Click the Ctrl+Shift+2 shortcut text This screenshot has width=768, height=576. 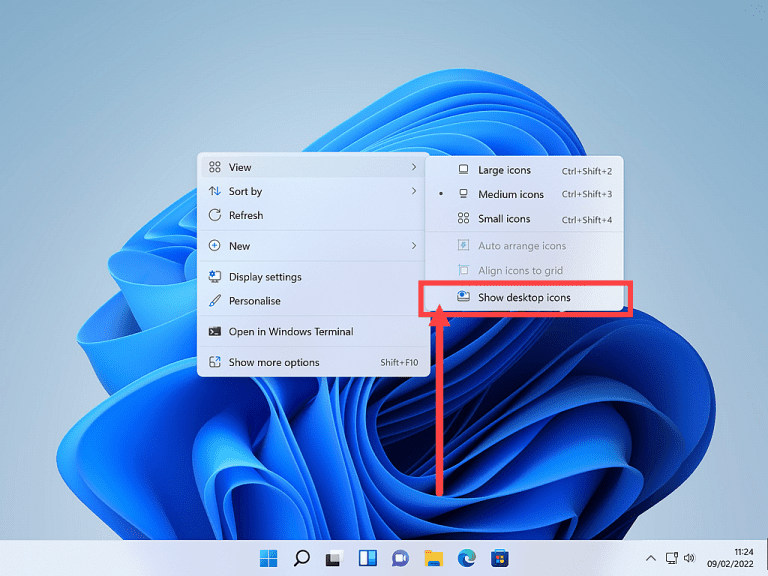coord(587,171)
